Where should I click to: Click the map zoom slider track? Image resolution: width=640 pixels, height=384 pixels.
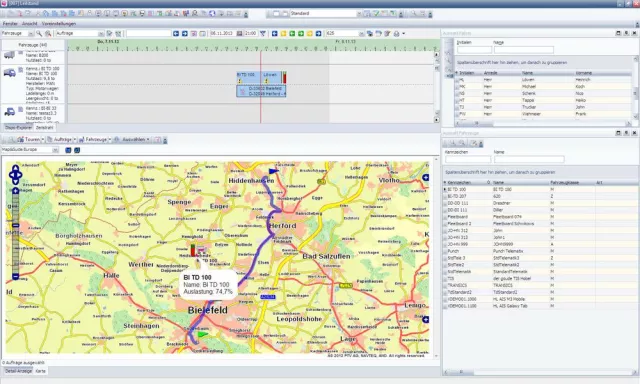[x=16, y=233]
